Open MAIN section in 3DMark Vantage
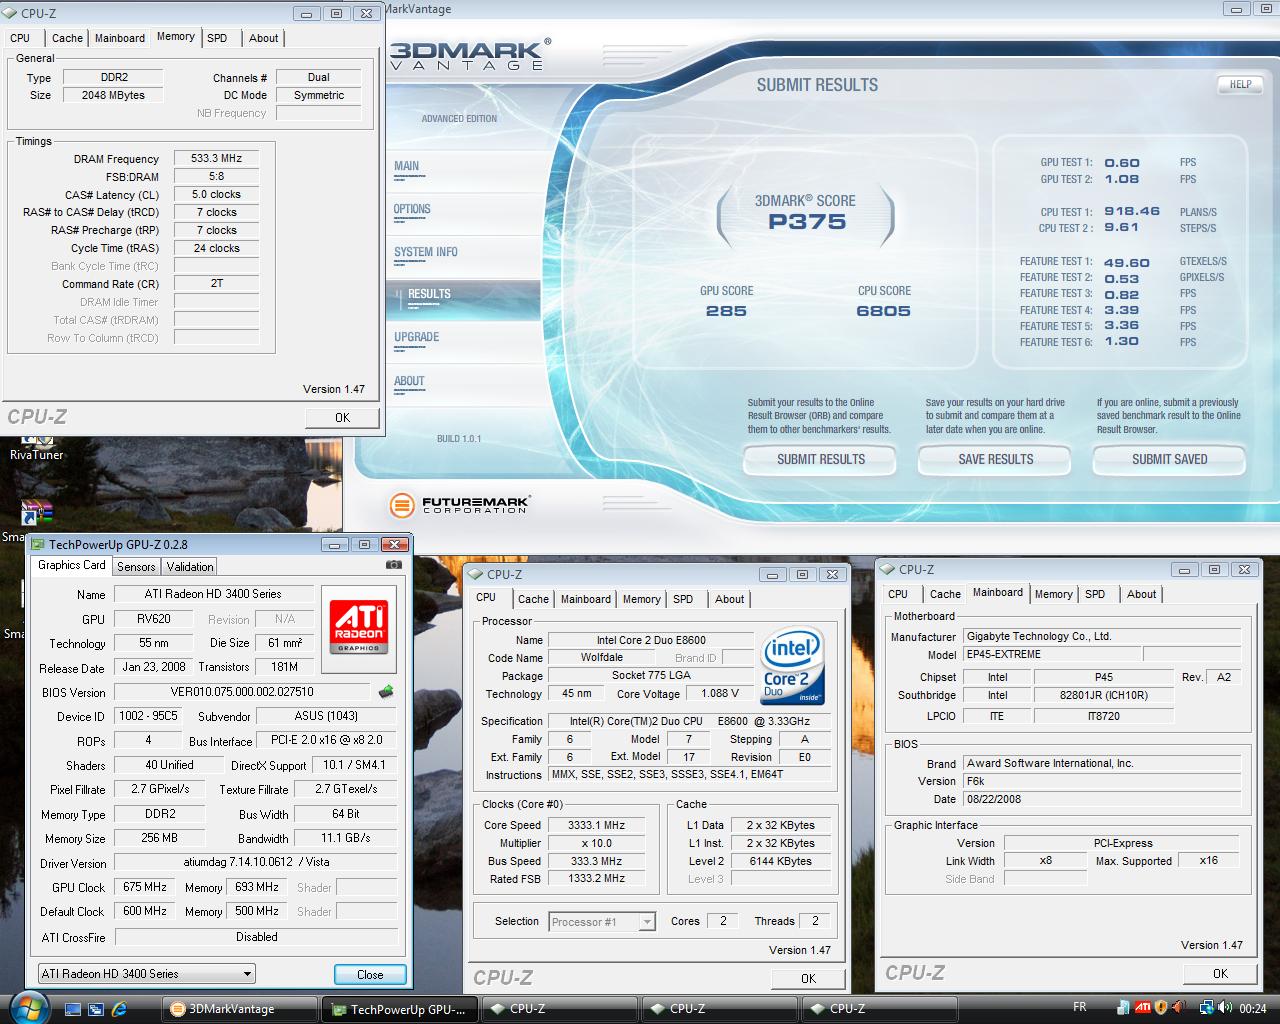1280x1024 pixels. tap(406, 166)
